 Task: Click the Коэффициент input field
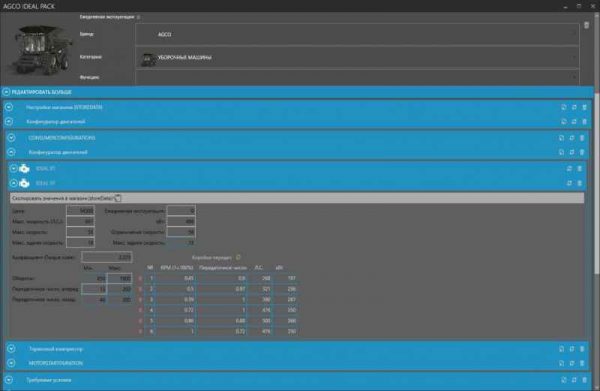[107, 257]
